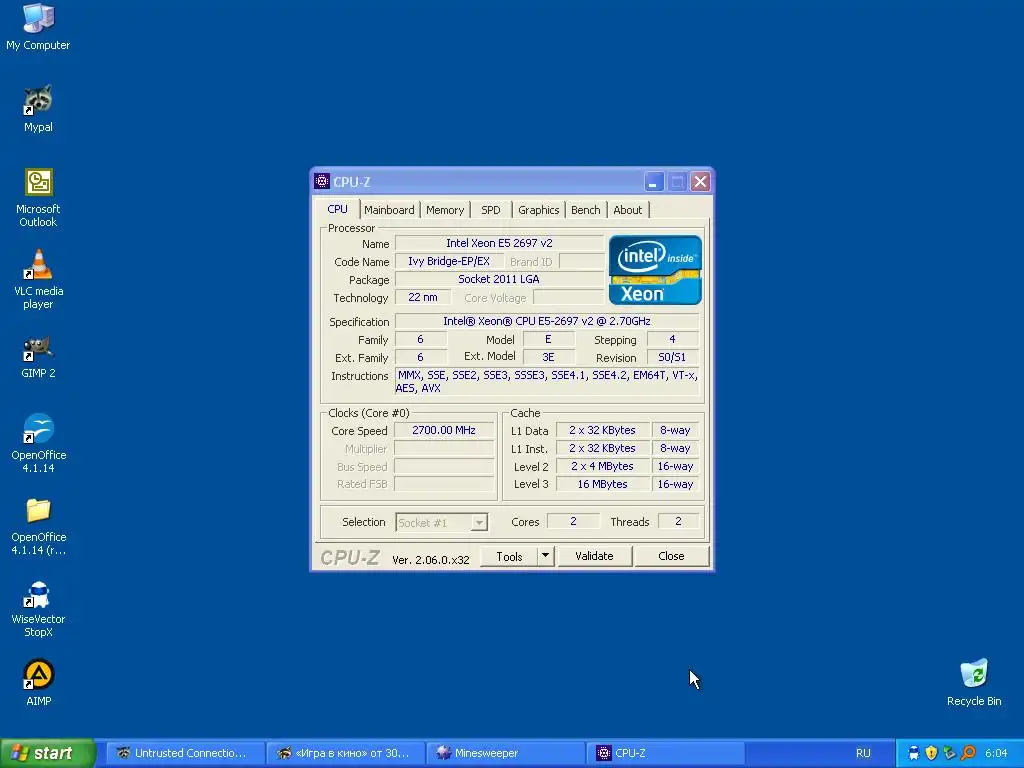The image size is (1024, 768).
Task: Click the magnifier icon in system tray
Action: point(968,753)
